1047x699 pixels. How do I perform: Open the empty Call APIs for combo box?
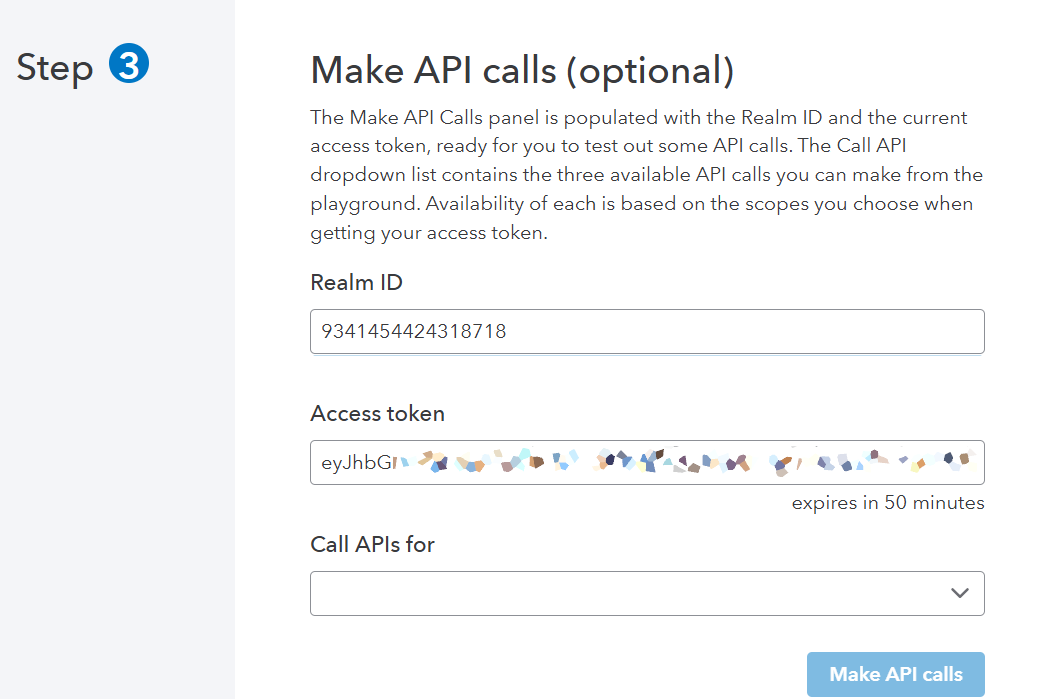tap(630, 593)
